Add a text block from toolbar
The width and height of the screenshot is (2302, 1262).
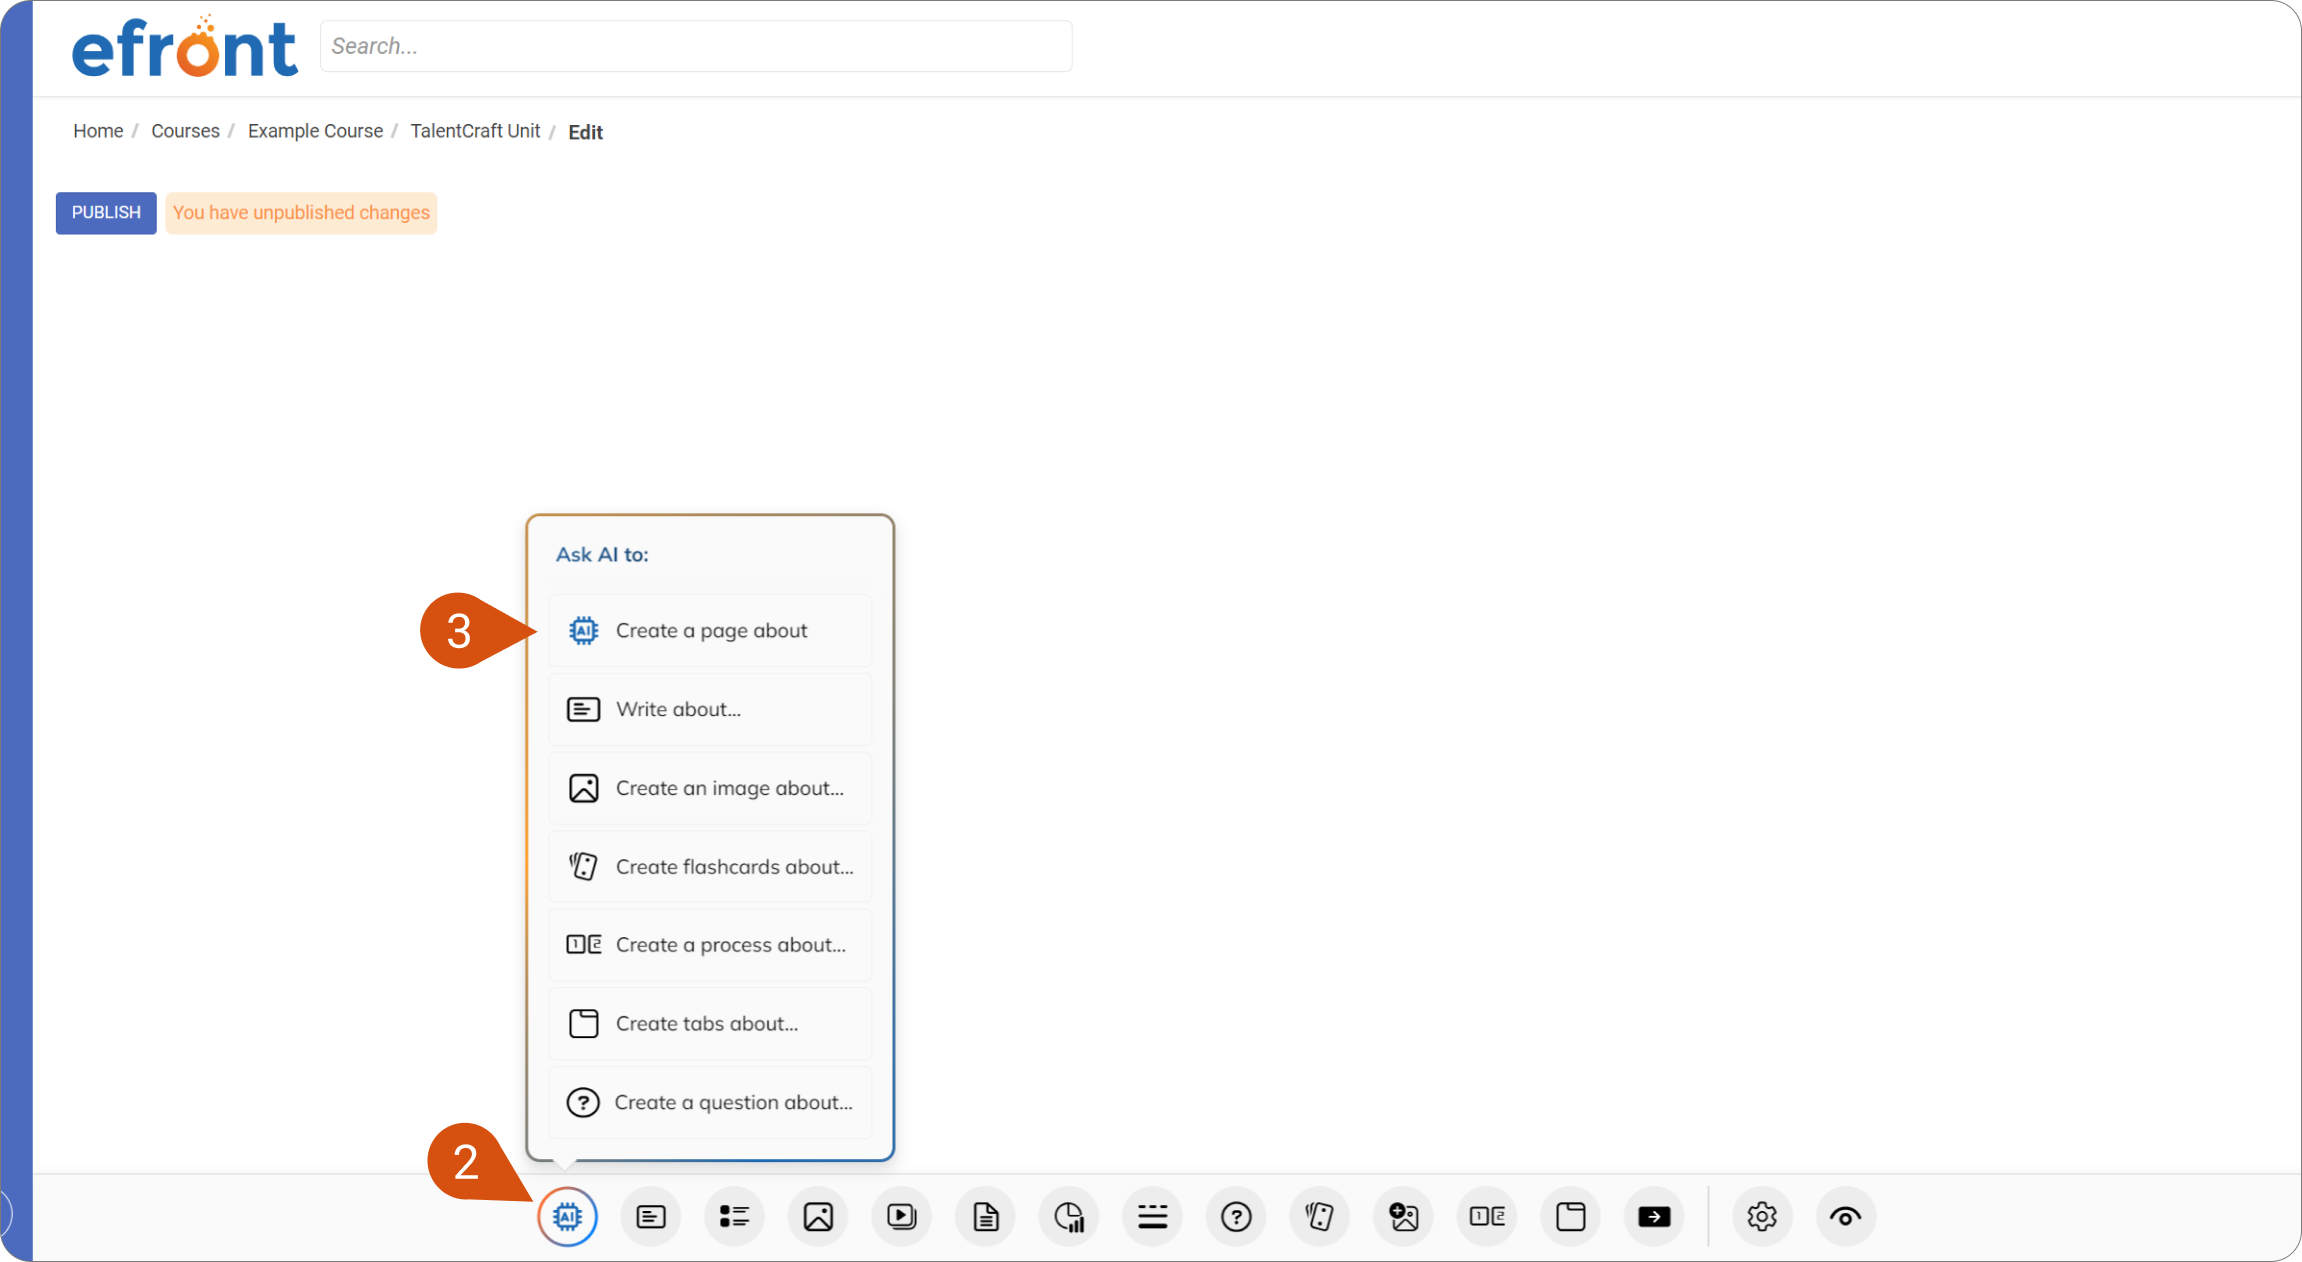(x=651, y=1217)
